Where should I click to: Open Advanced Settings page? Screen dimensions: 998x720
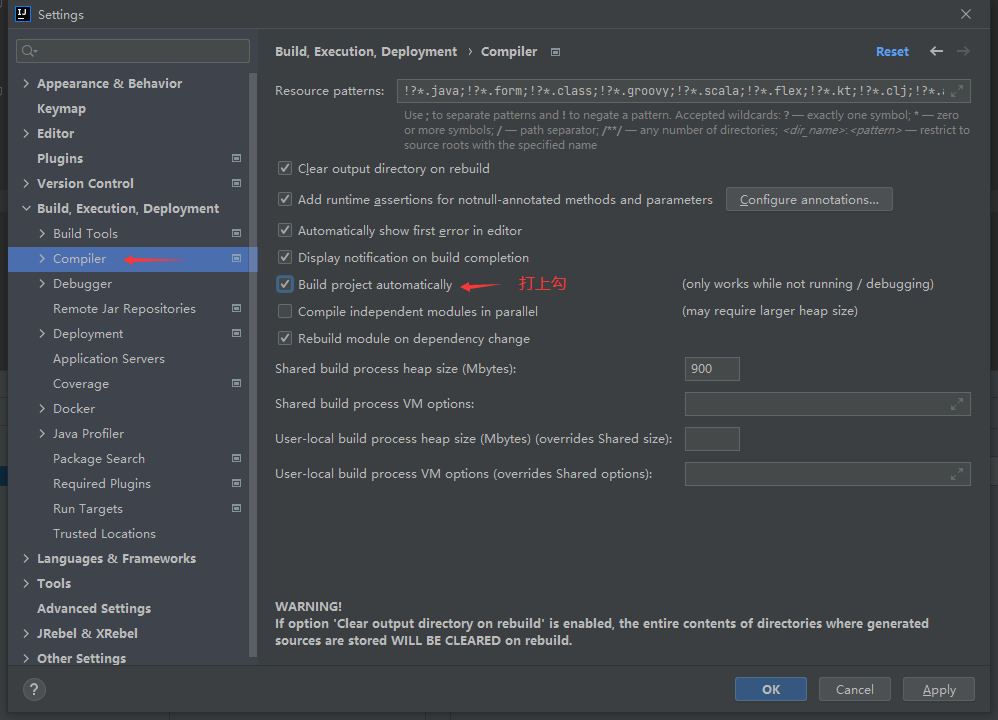94,609
